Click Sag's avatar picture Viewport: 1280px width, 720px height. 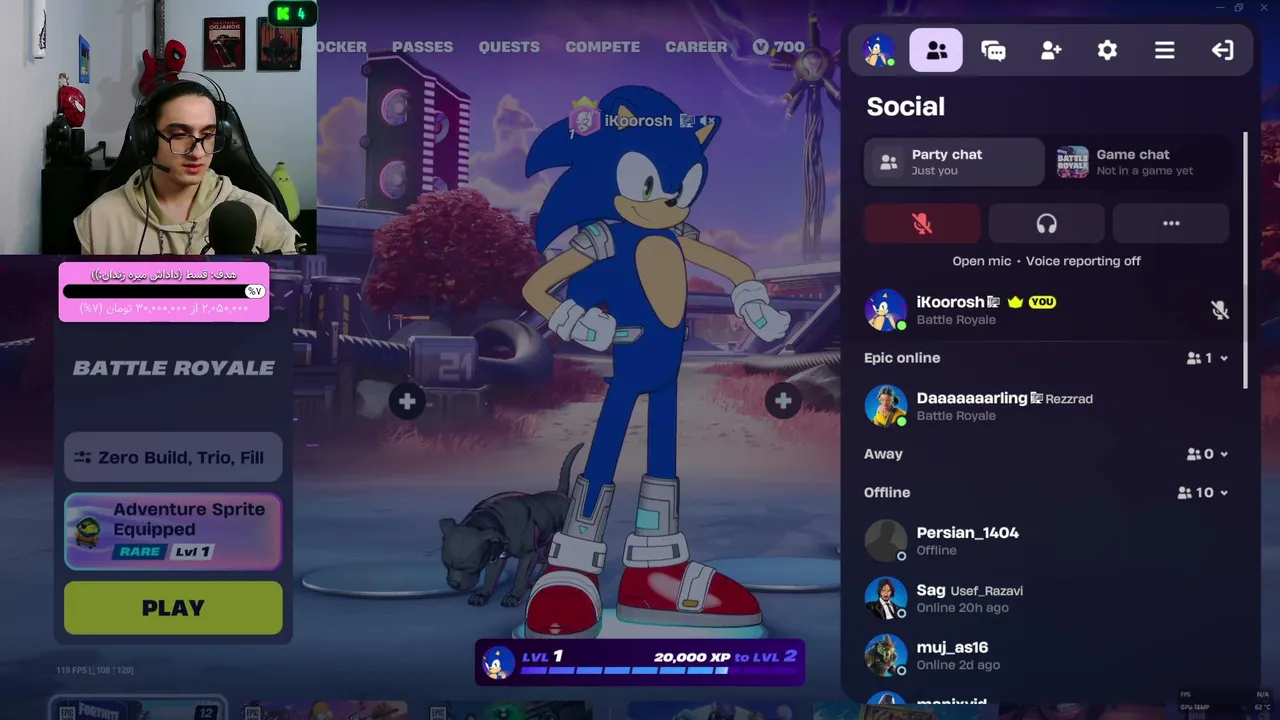coord(885,598)
